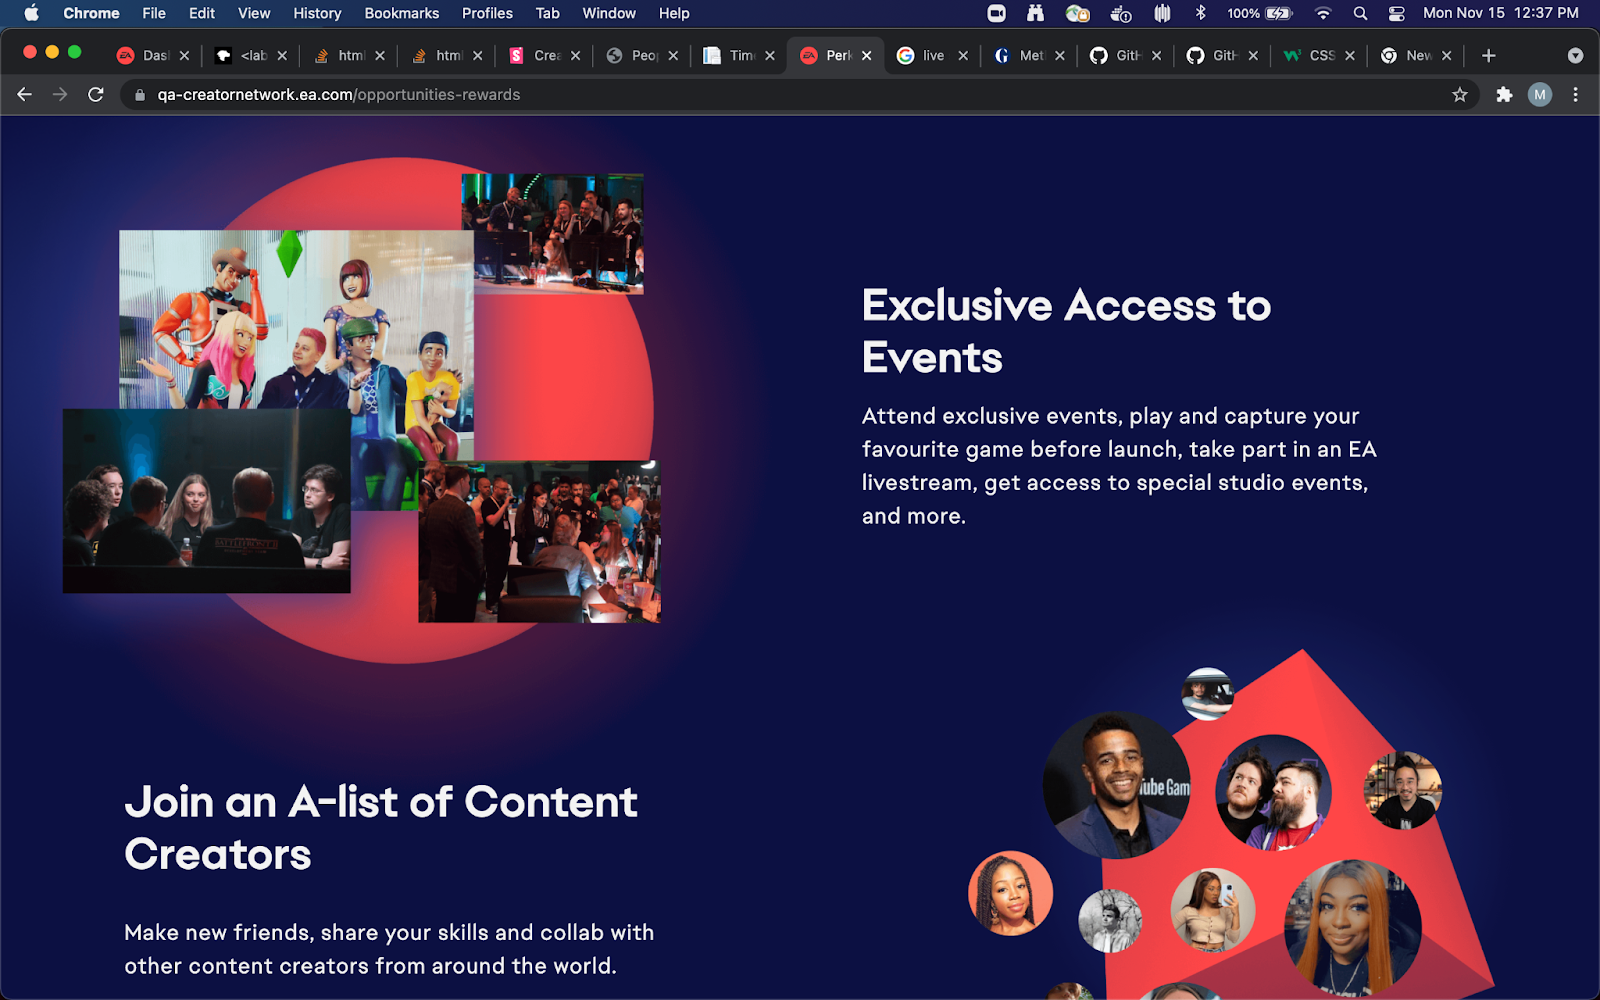Image resolution: width=1600 pixels, height=1000 pixels.
Task: Open the File menu
Action: coord(154,13)
